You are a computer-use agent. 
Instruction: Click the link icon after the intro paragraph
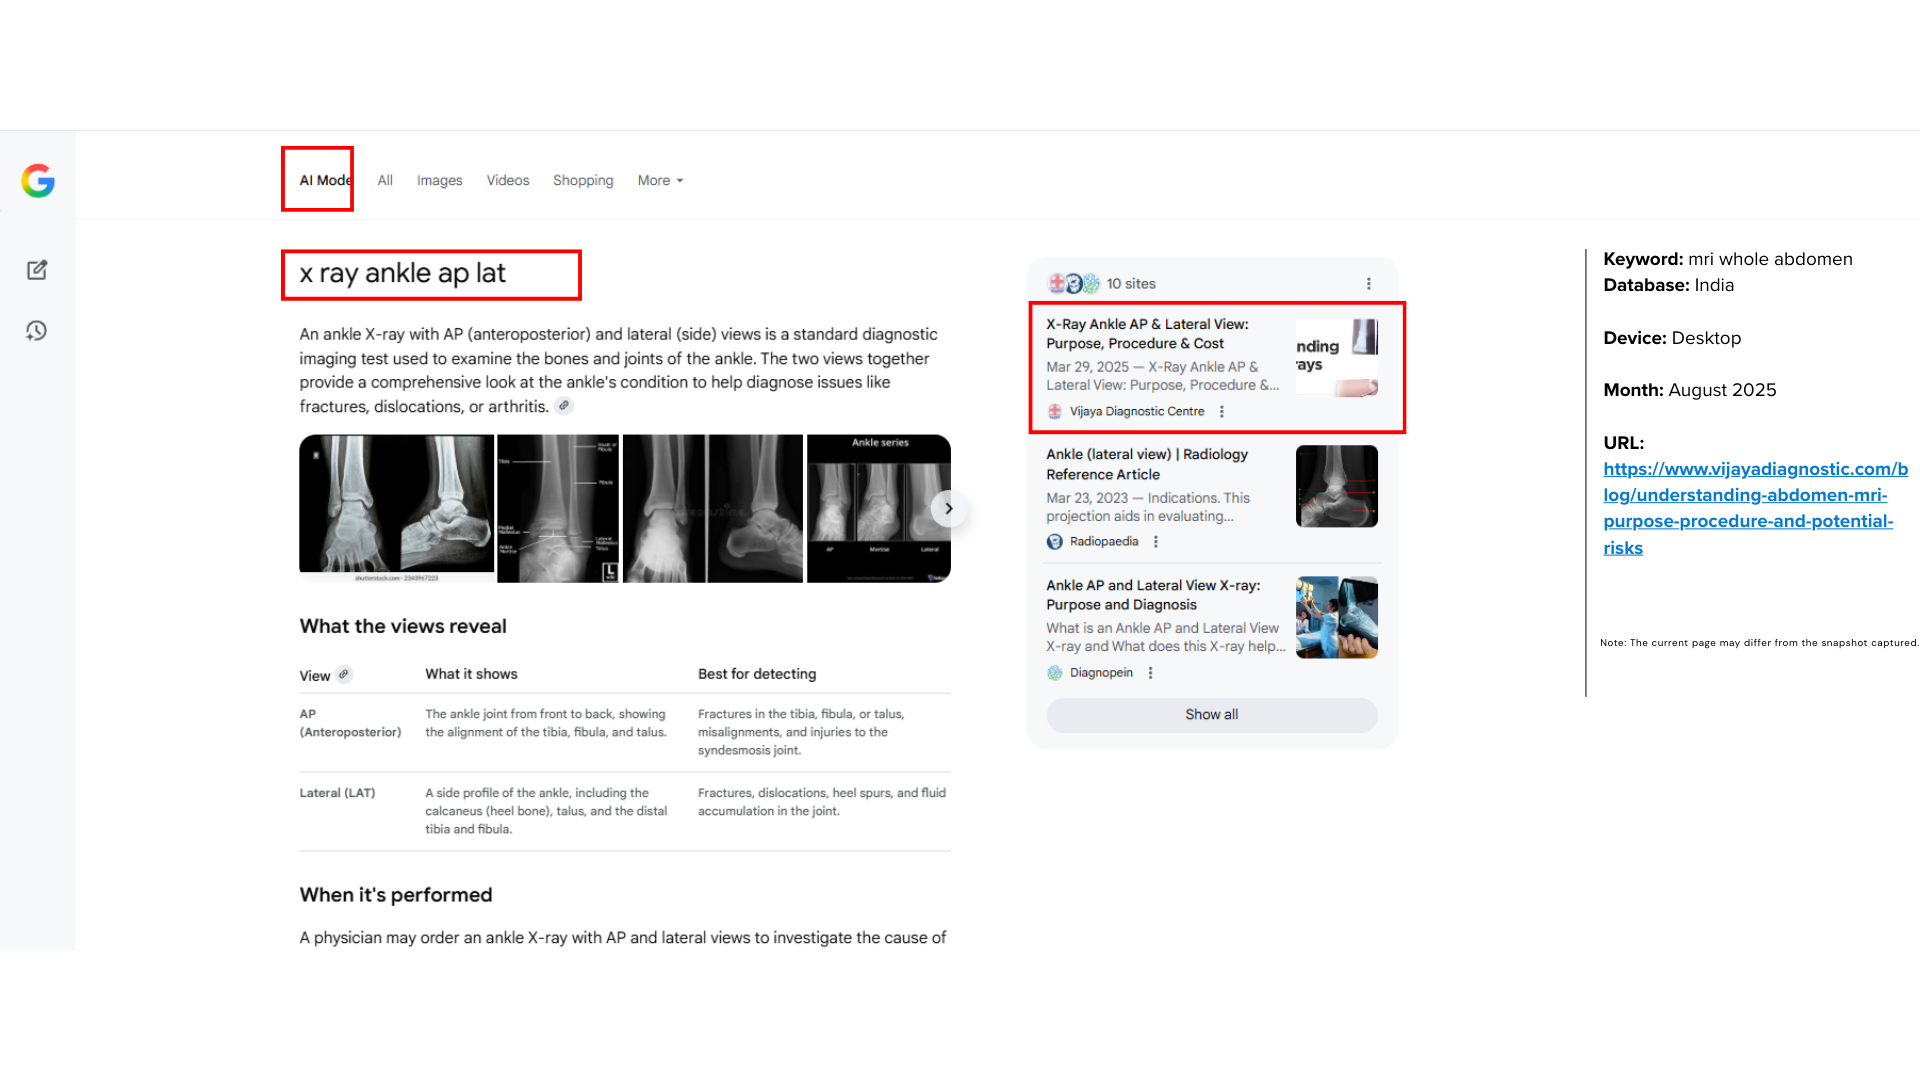point(564,406)
